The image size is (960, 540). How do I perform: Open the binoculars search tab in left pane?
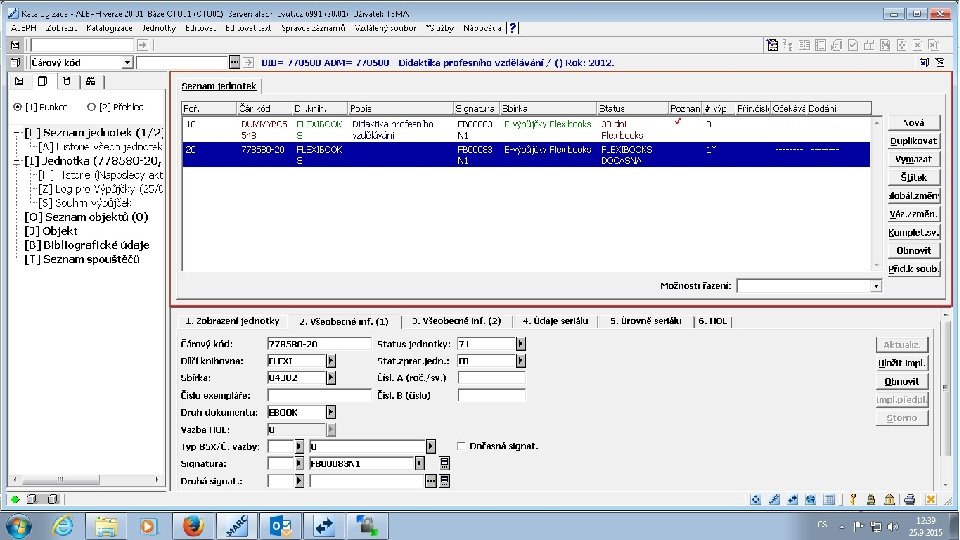coord(91,81)
